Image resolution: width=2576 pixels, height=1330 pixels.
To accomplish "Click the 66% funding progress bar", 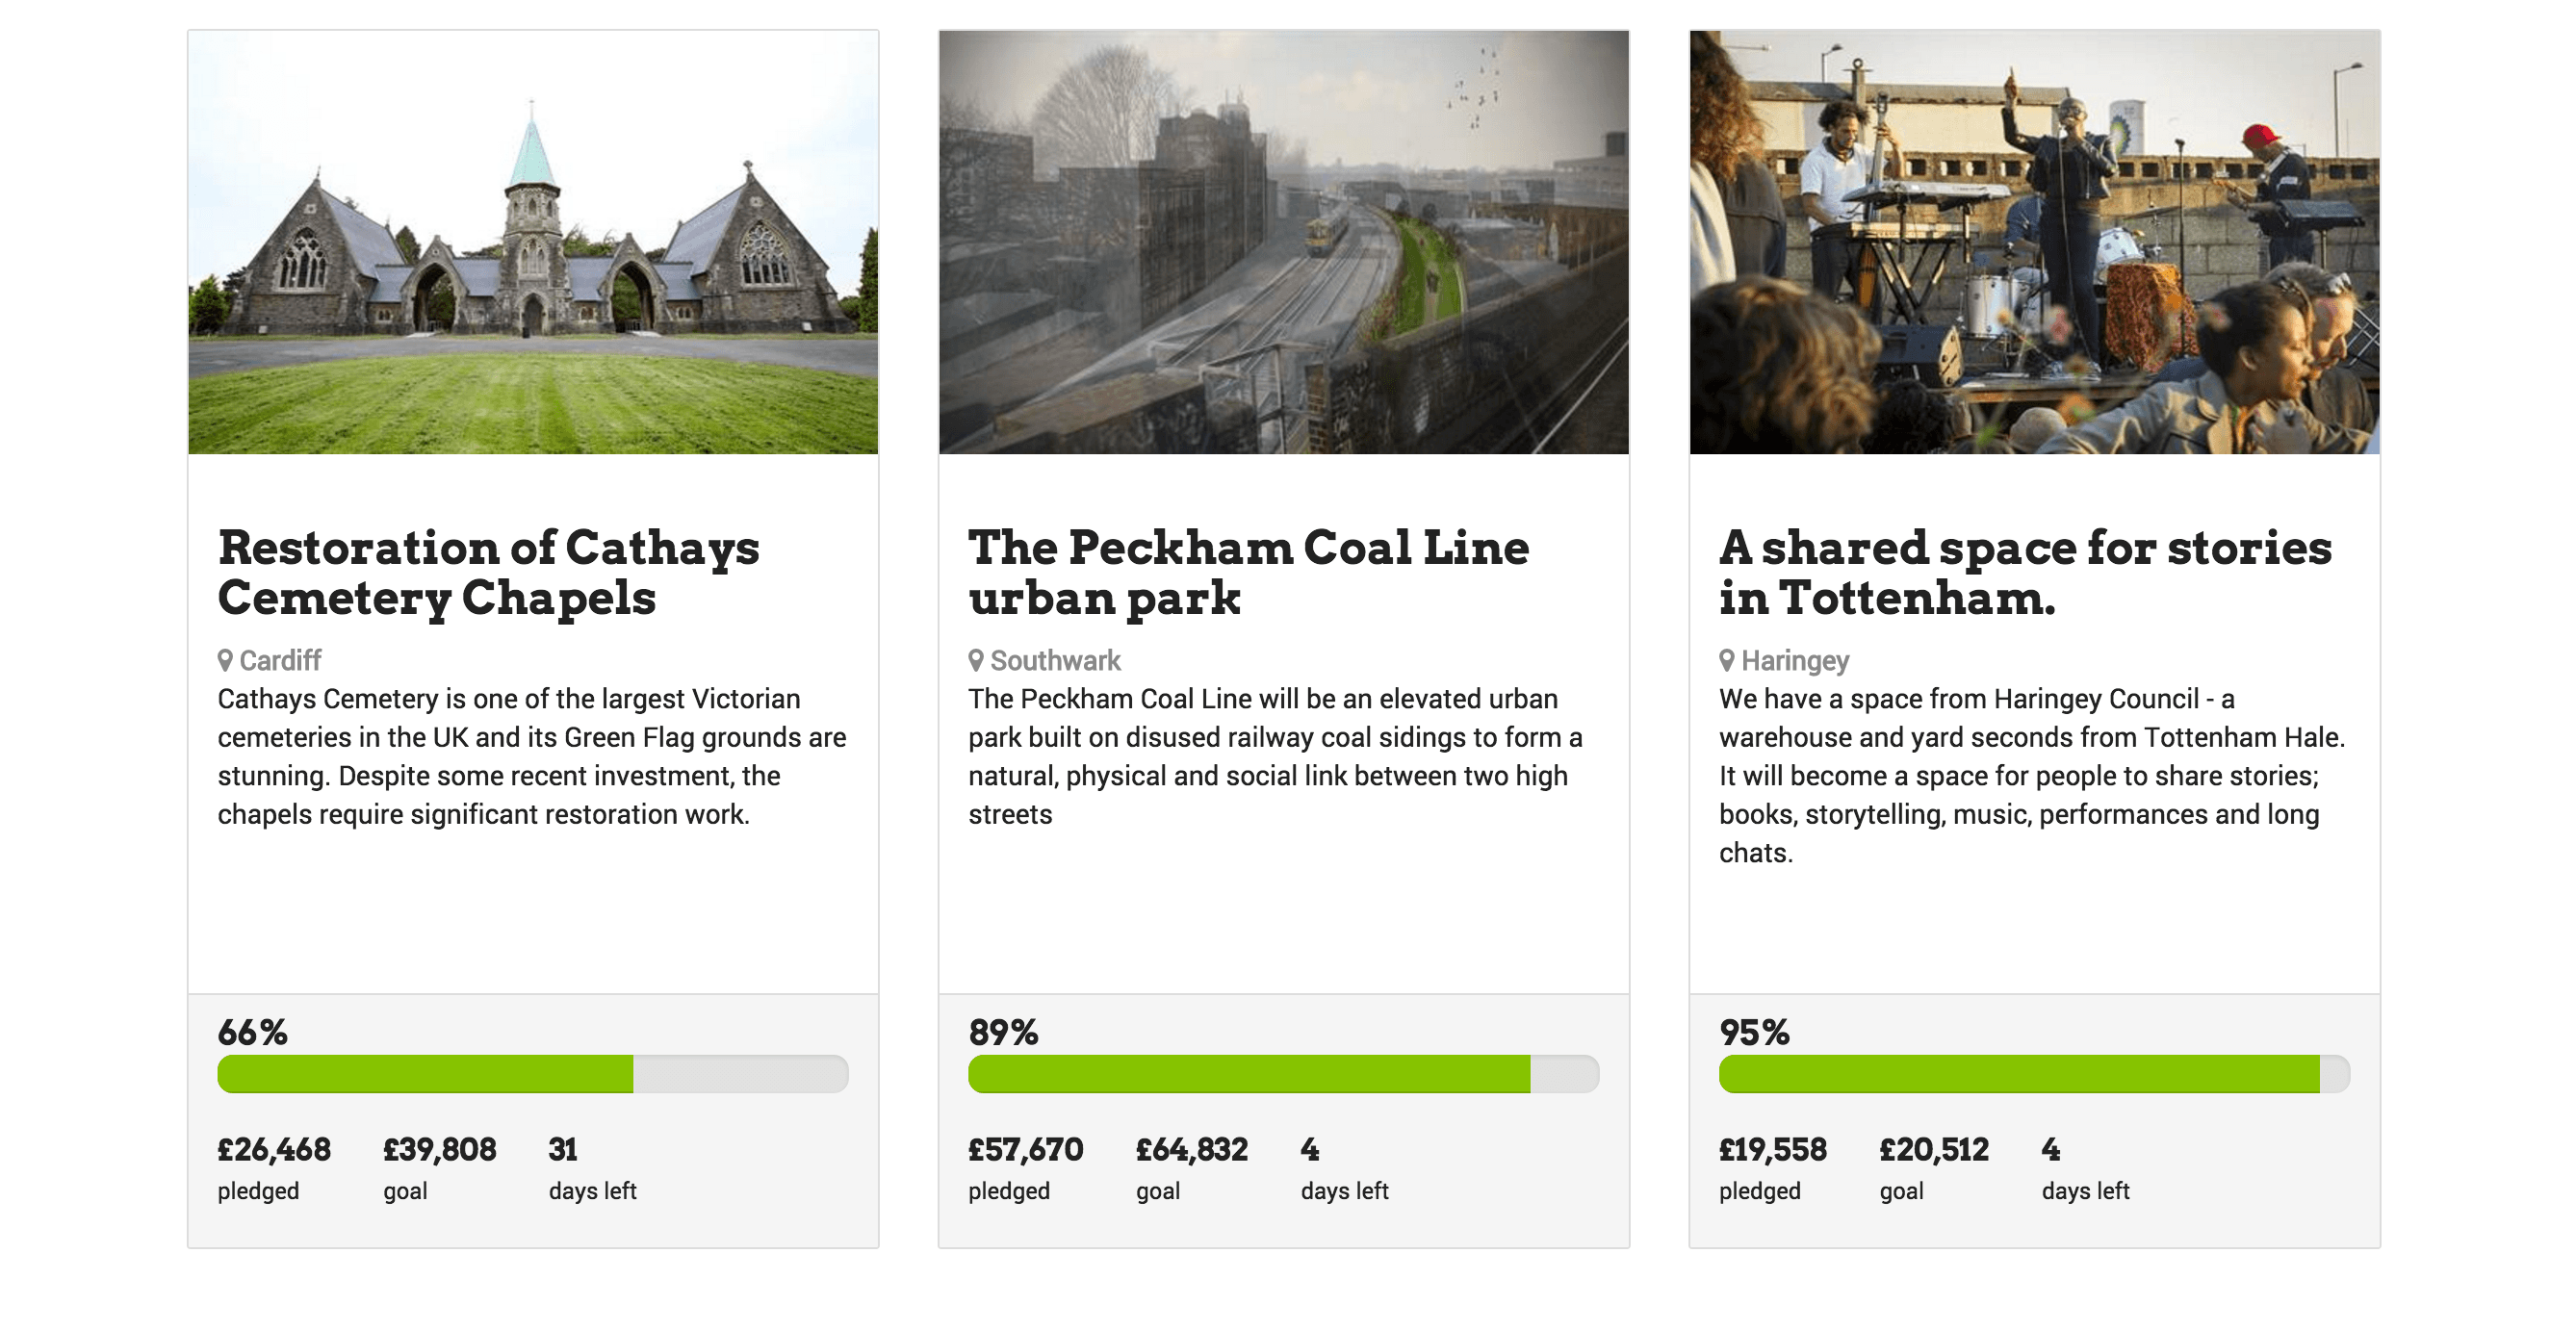I will coord(533,1074).
